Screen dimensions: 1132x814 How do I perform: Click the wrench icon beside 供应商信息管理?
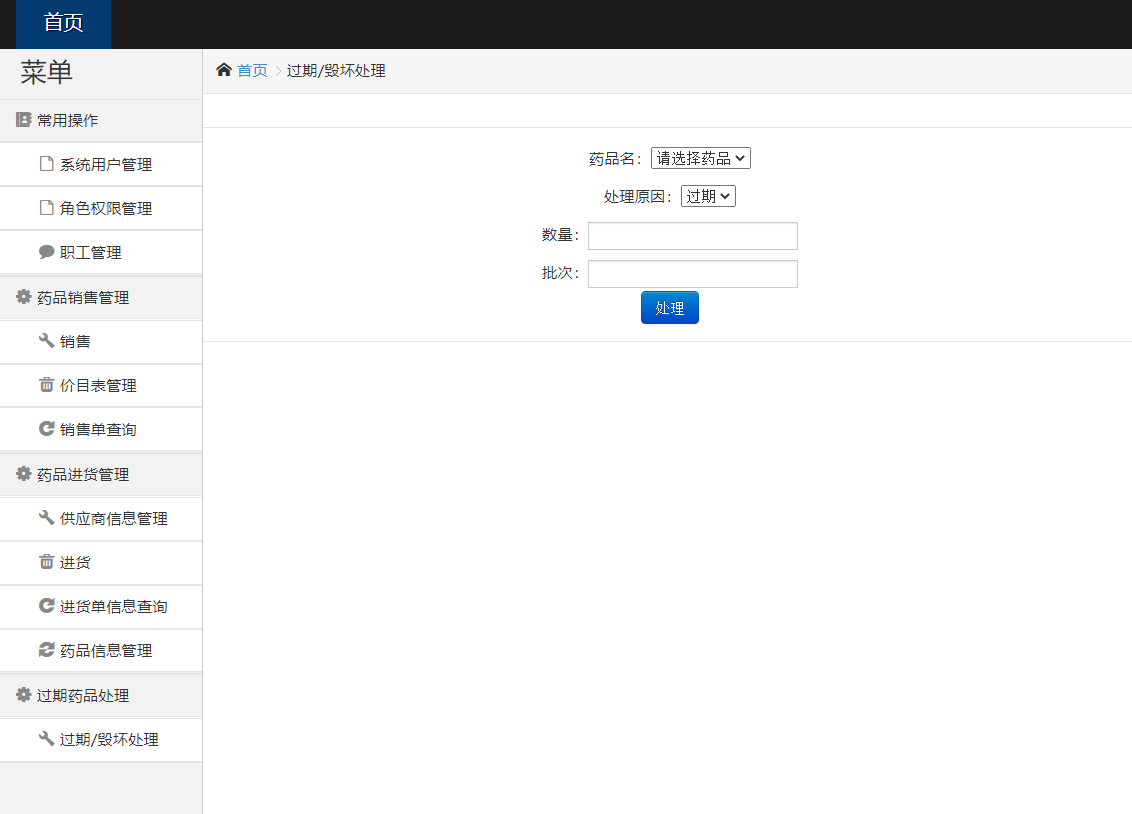(x=44, y=518)
